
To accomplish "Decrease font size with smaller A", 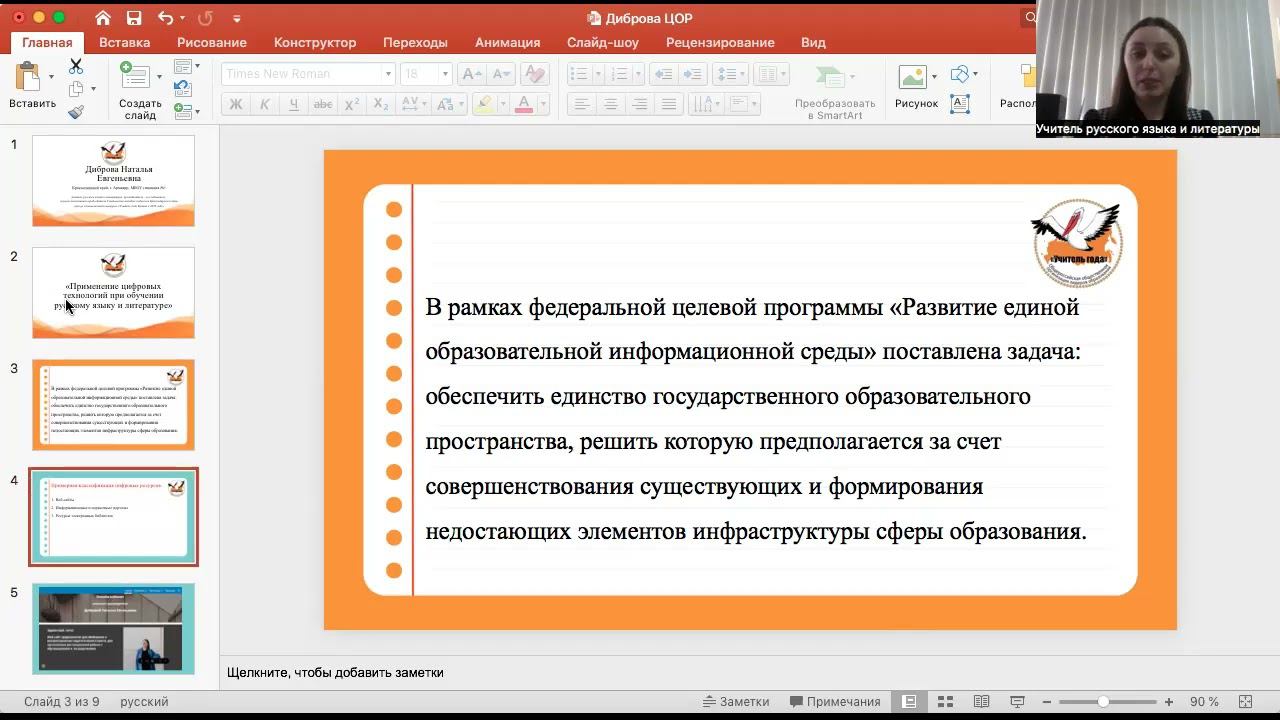I will [x=502, y=74].
